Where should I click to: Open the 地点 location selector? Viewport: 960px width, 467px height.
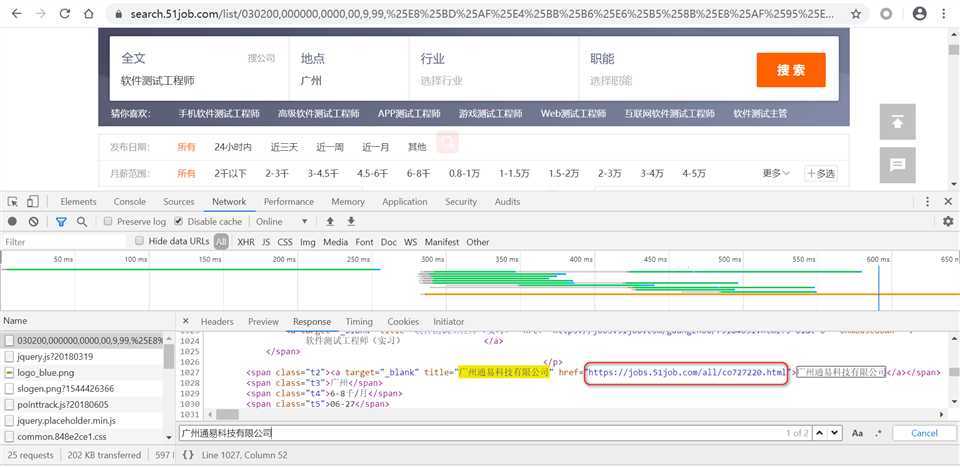coord(351,69)
